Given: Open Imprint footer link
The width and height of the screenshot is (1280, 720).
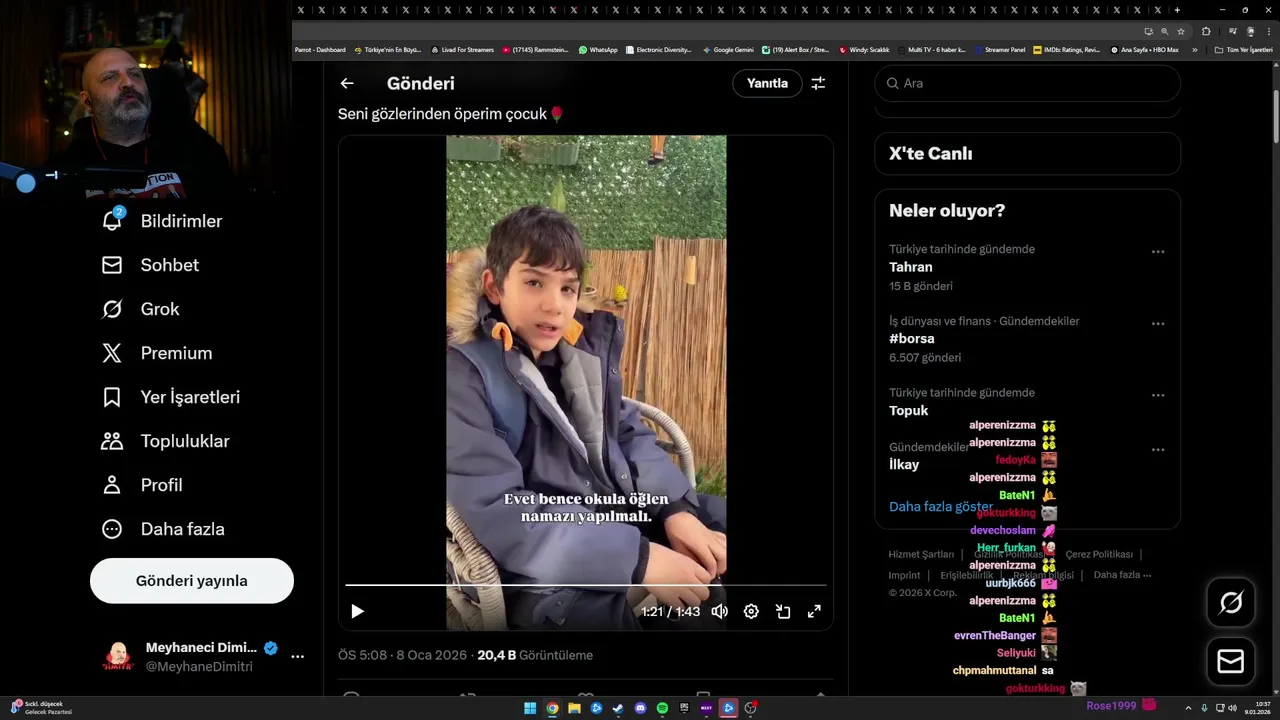Looking at the screenshot, I should coord(904,575).
